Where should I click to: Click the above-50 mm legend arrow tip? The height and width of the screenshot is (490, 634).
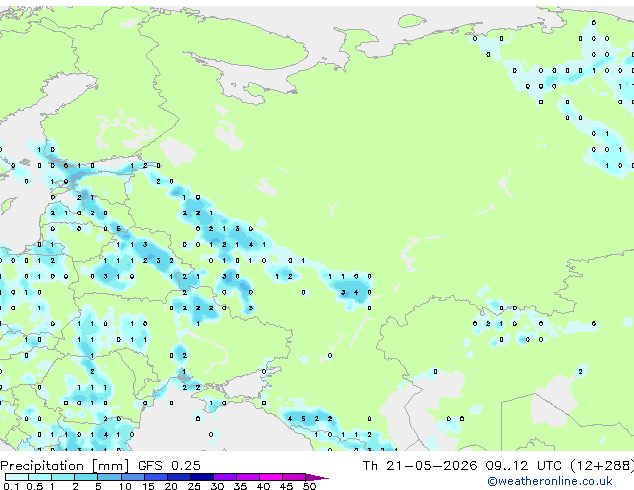click(x=317, y=477)
